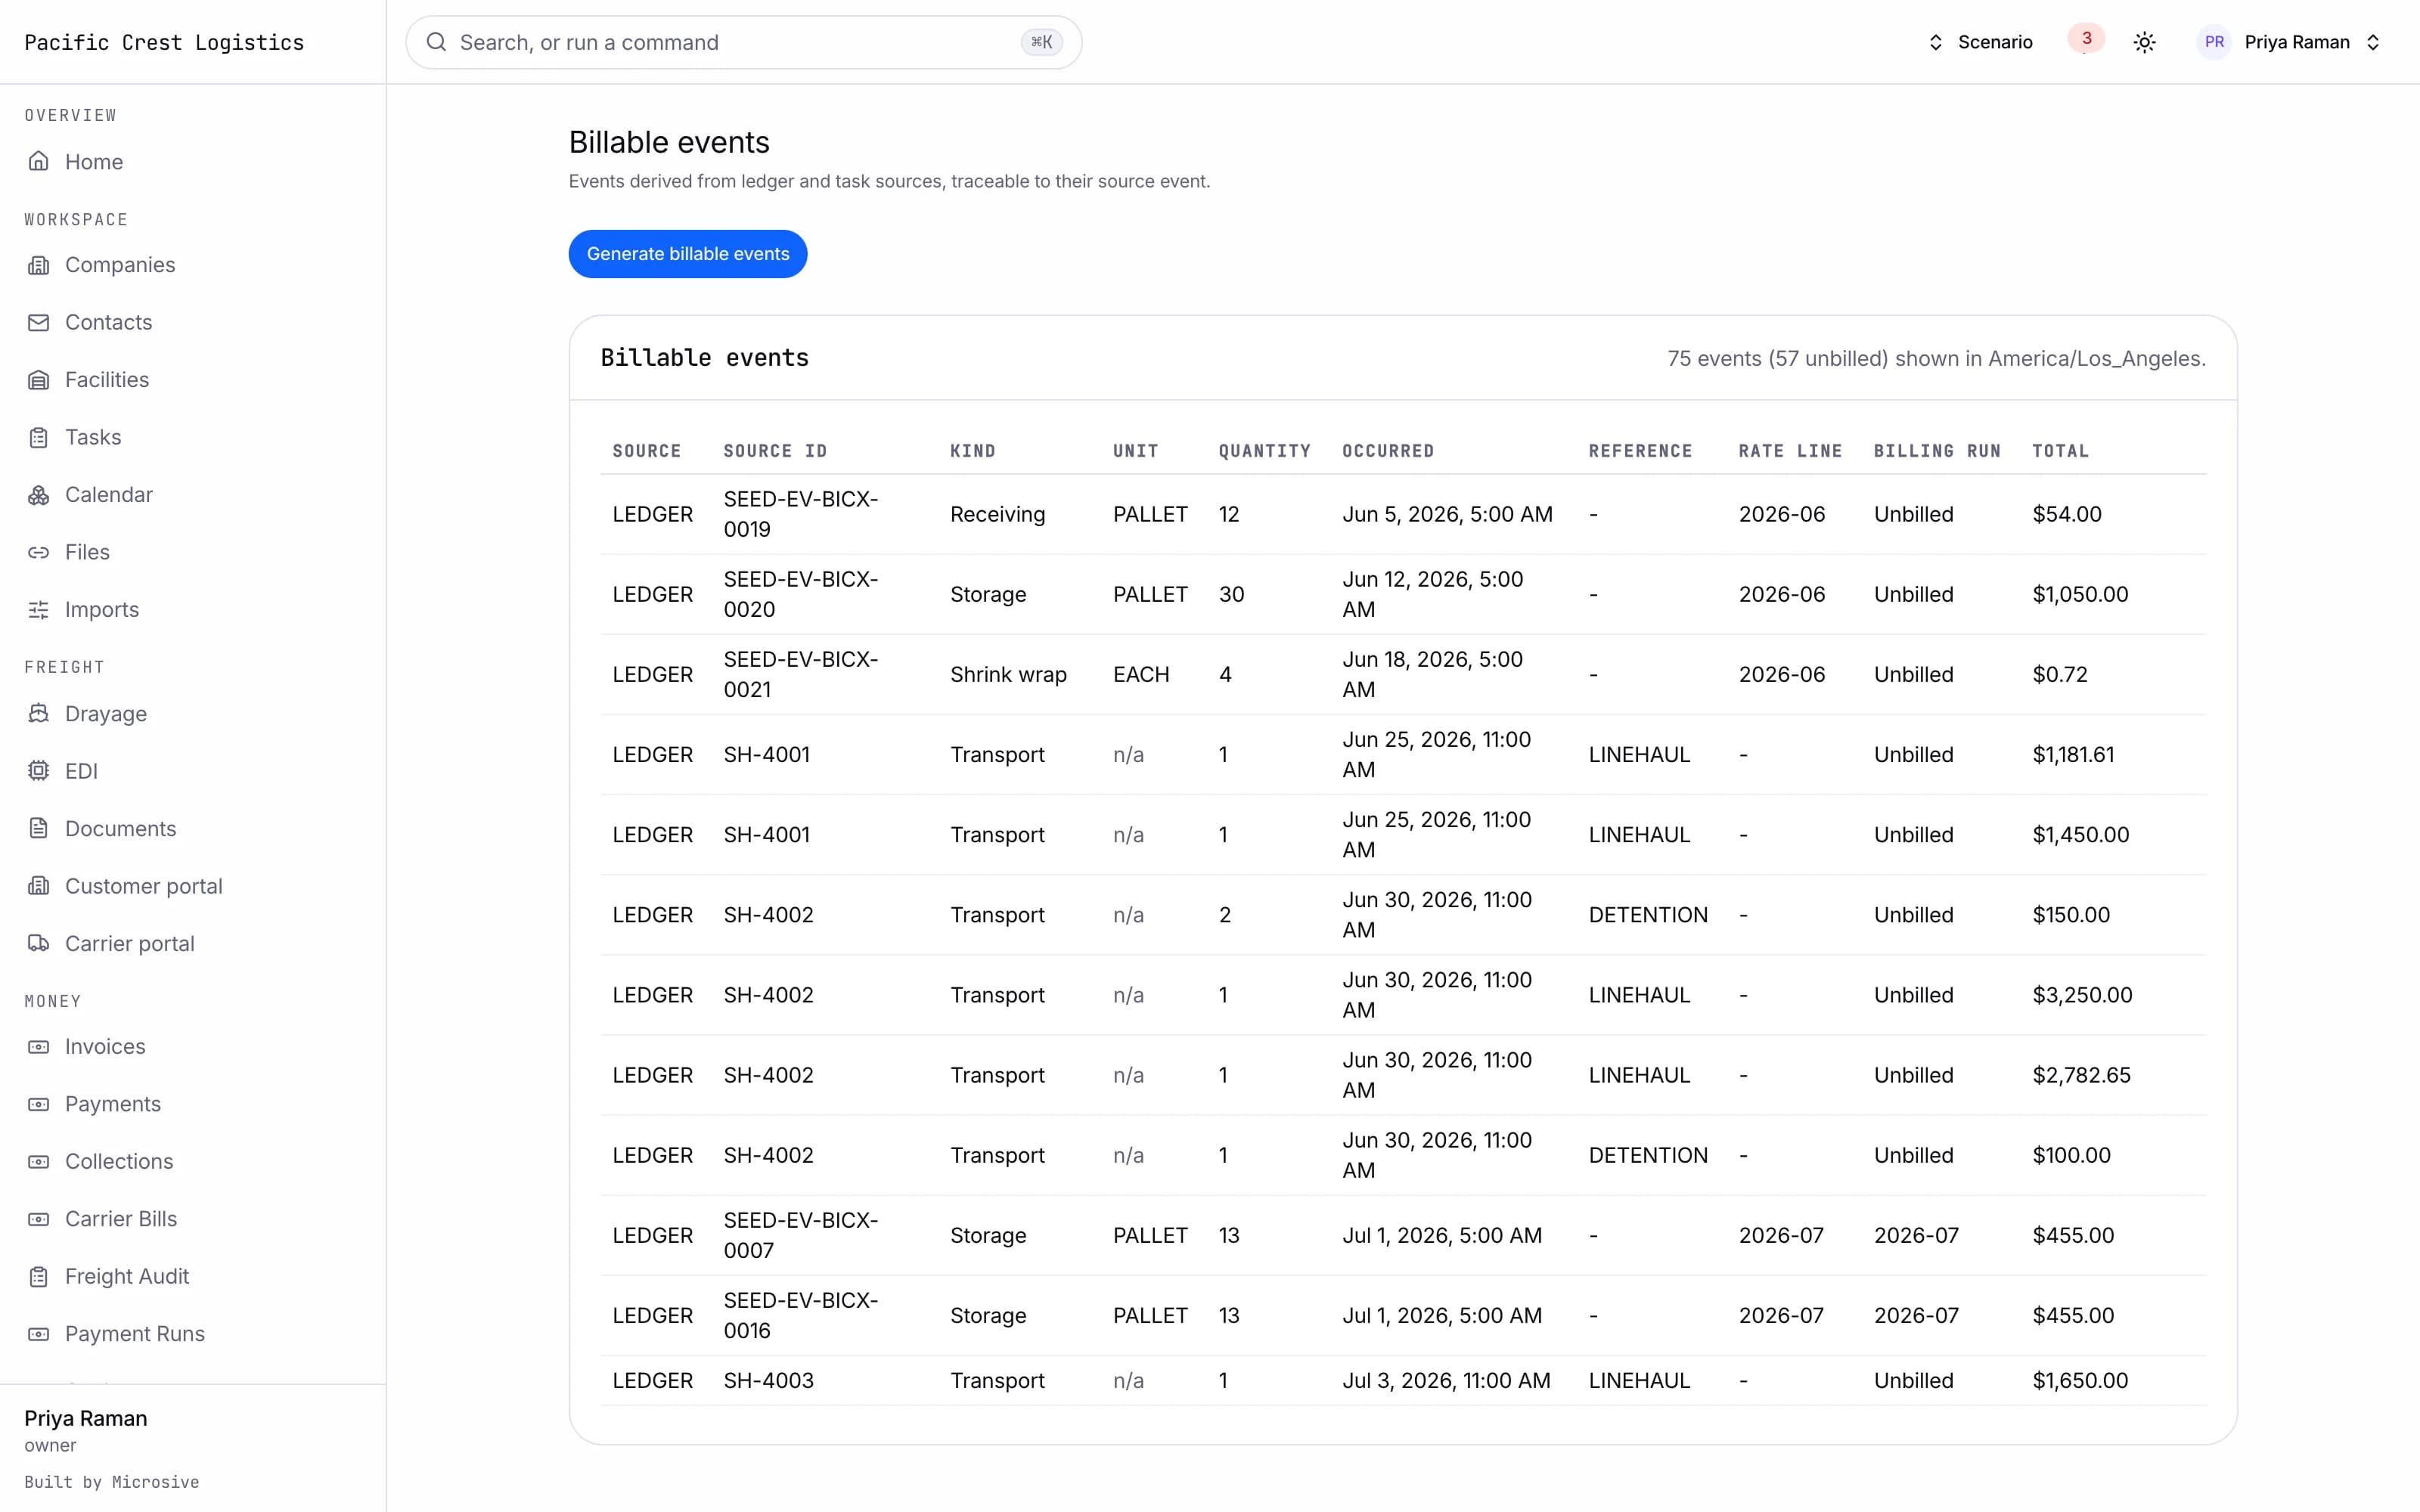This screenshot has height=1512, width=2420.
Task: Click the search magnifier icon
Action: pyautogui.click(x=436, y=42)
